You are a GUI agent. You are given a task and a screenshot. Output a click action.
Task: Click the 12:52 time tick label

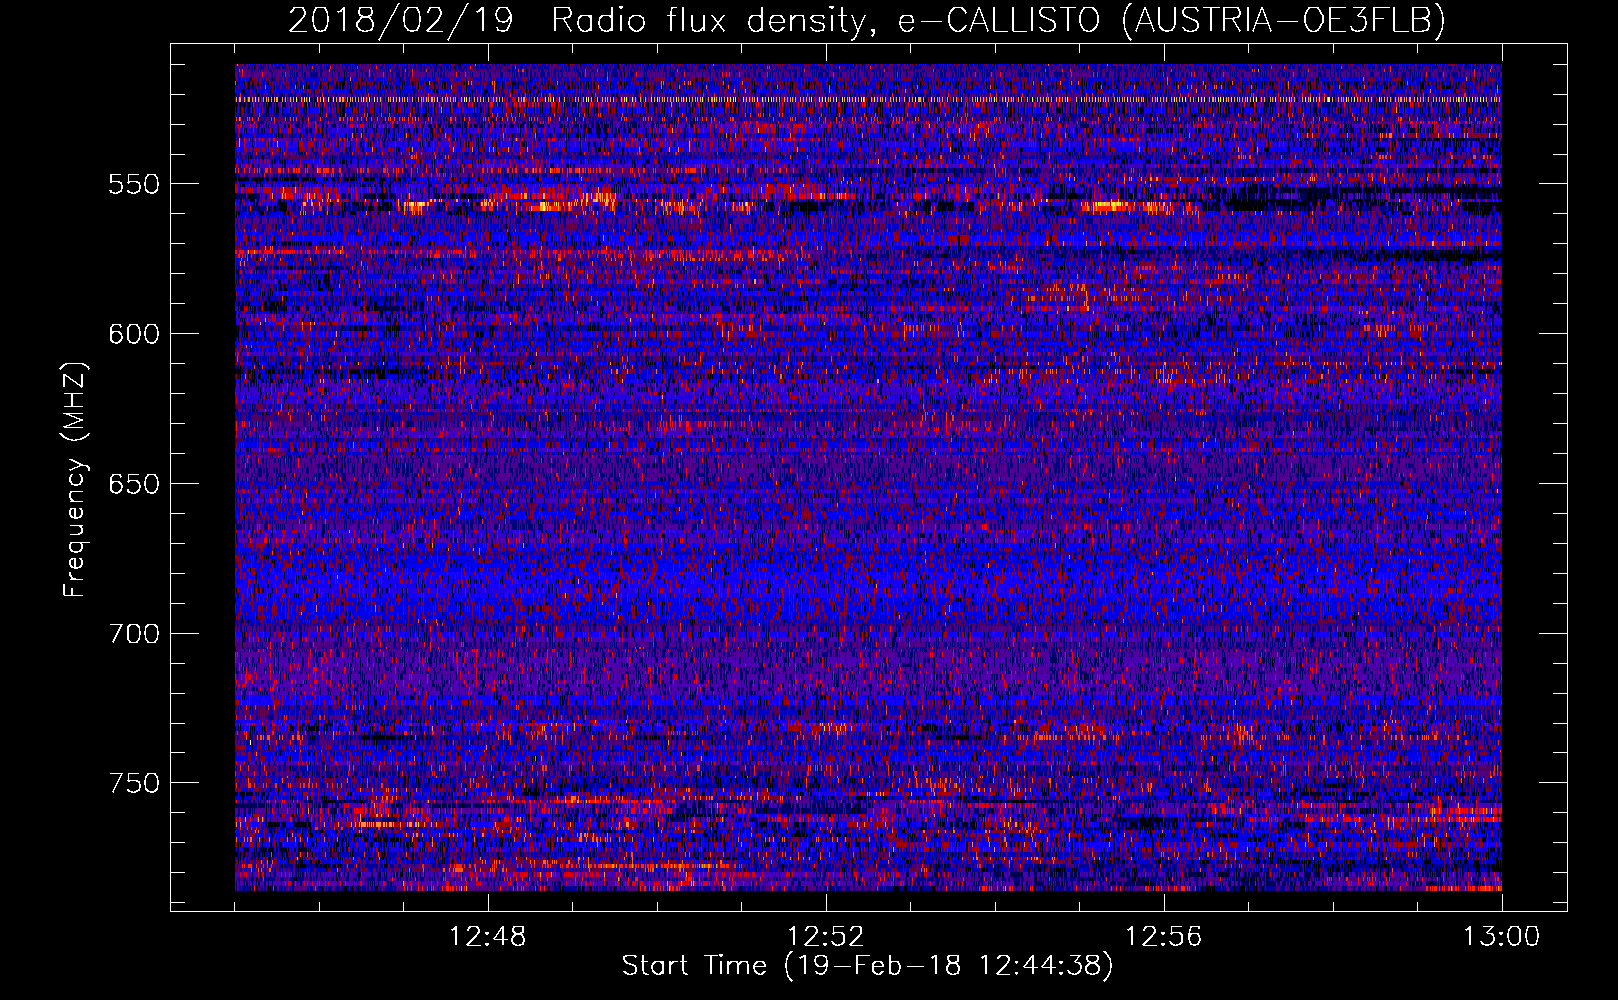(x=826, y=937)
